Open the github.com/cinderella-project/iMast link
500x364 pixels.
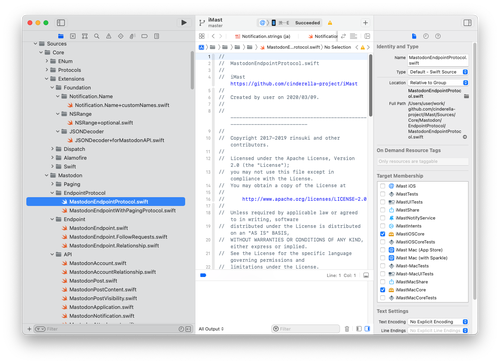click(x=294, y=84)
